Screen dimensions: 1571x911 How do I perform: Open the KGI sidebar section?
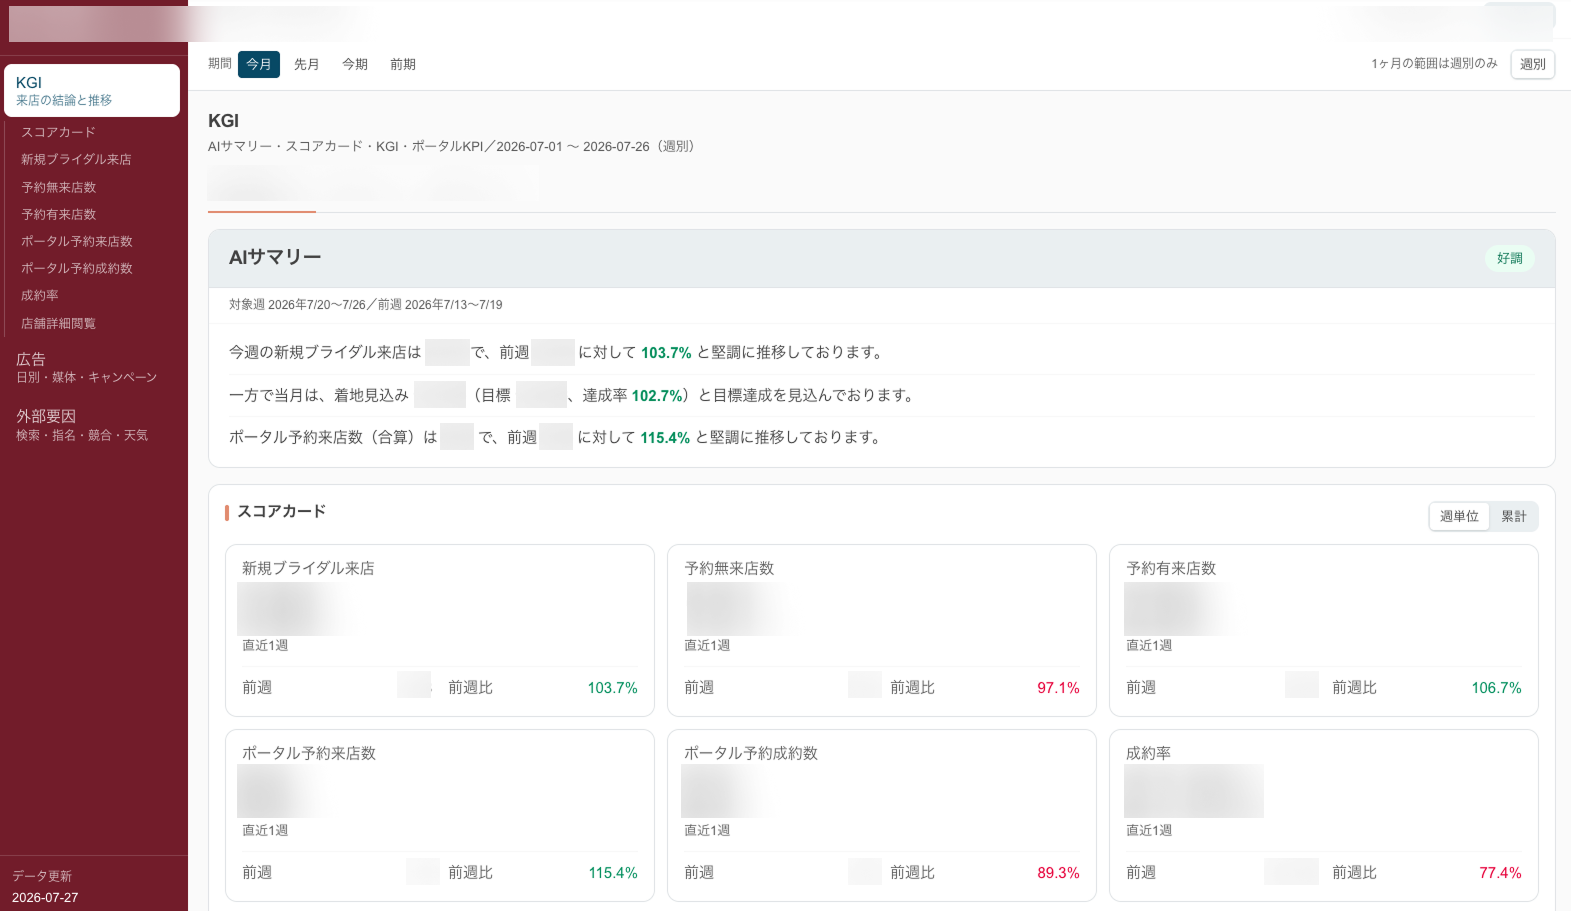[92, 91]
